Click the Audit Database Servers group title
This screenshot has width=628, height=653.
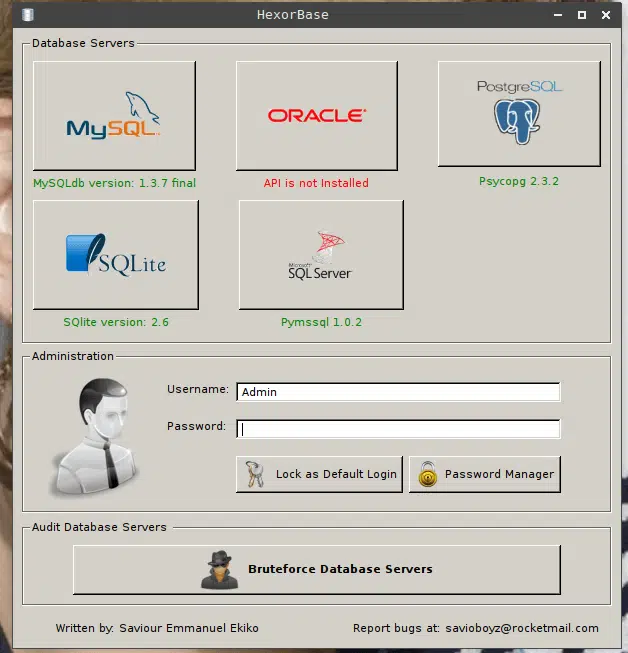[x=99, y=527]
